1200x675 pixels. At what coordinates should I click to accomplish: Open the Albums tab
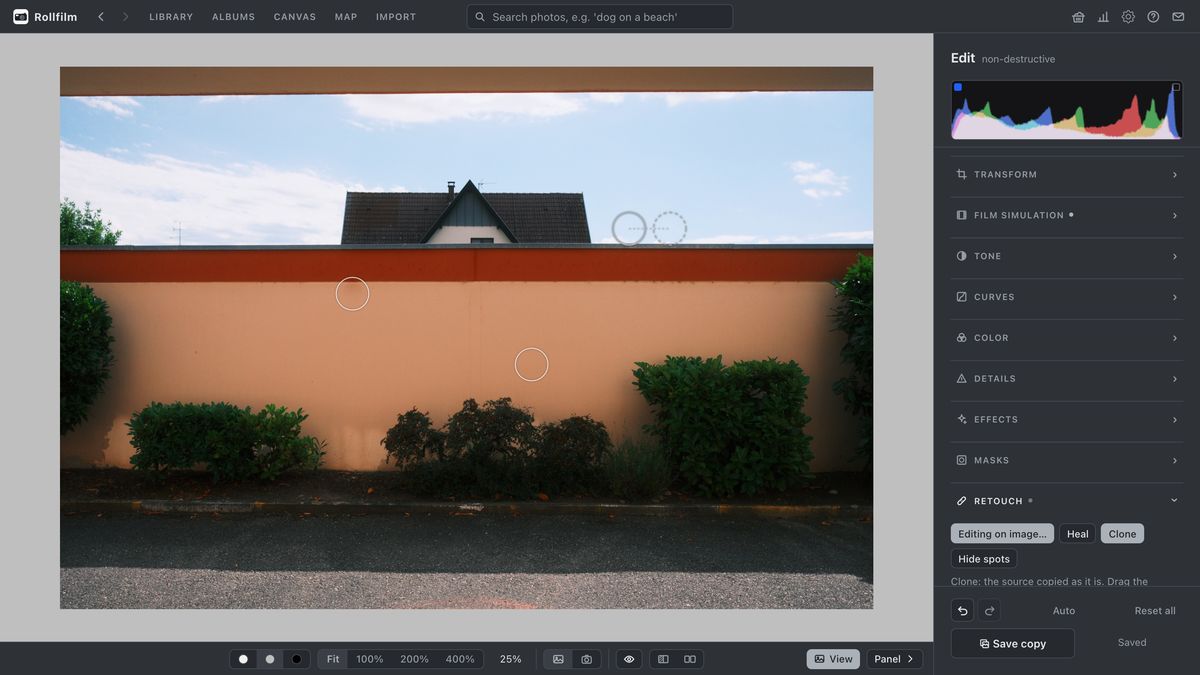[233, 17]
